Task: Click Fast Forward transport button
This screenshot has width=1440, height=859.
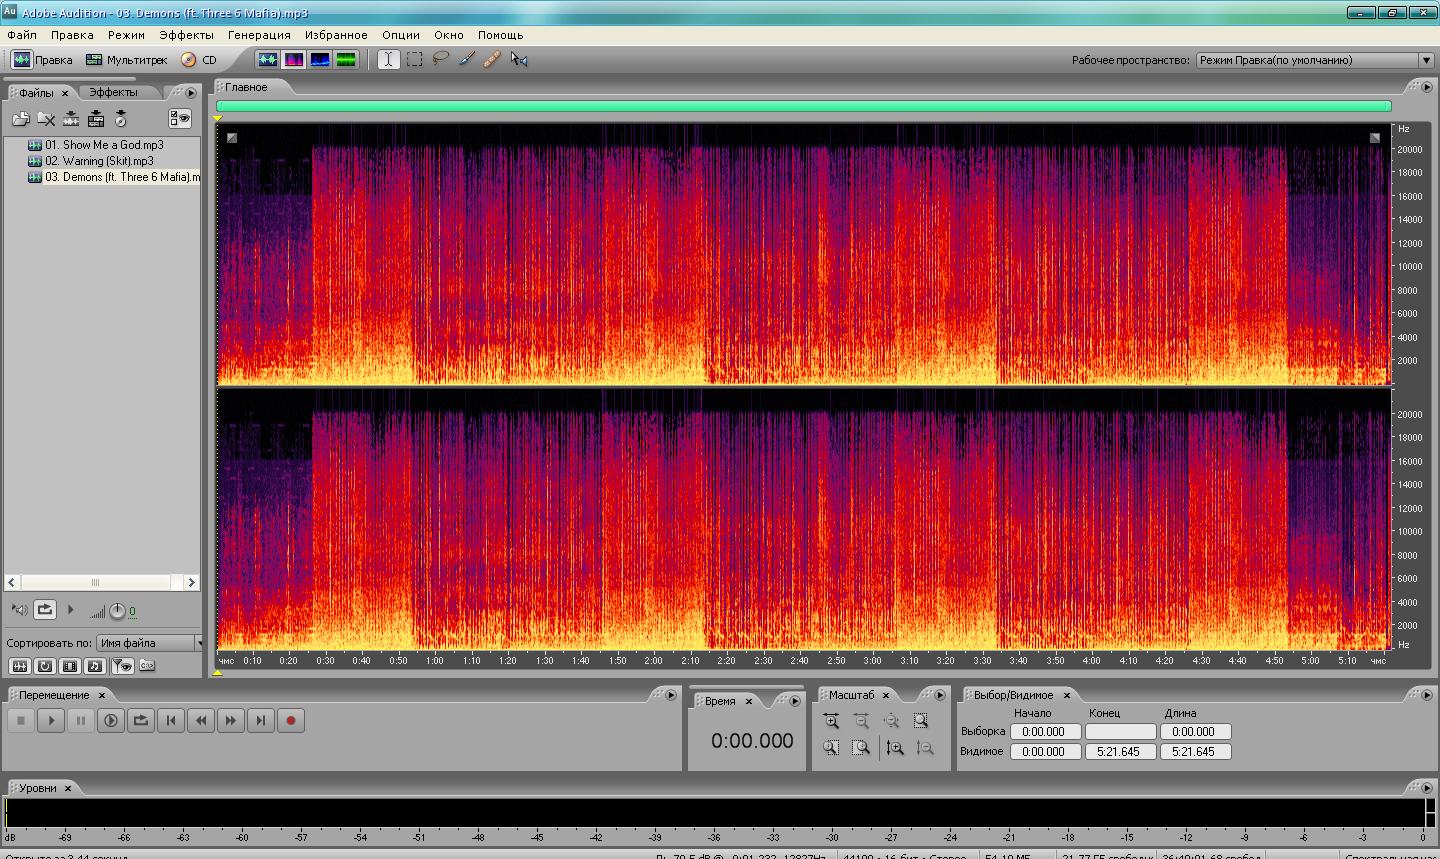Action: click(231, 720)
